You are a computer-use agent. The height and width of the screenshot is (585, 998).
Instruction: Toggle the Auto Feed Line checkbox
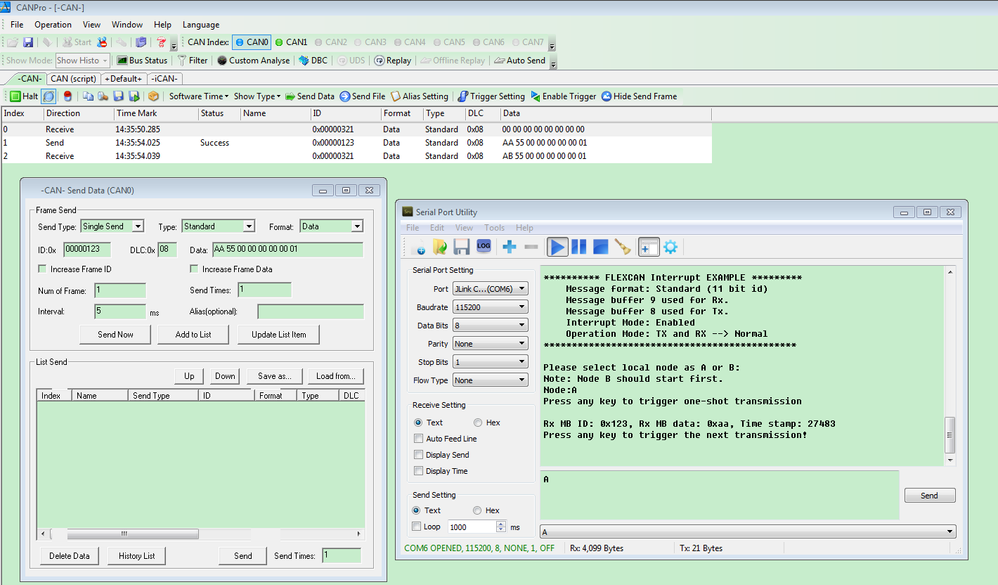click(x=418, y=439)
